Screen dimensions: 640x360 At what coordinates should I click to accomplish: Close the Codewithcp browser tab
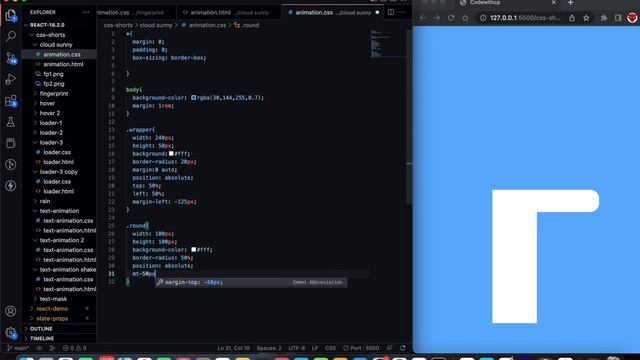pyautogui.click(x=553, y=2)
